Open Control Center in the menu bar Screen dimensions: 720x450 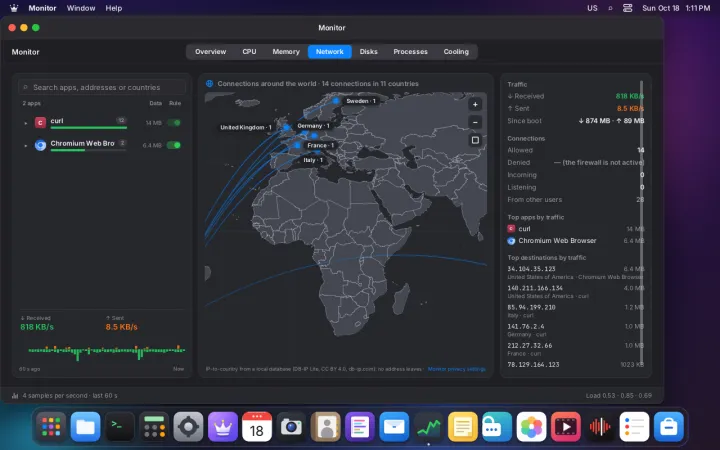click(x=628, y=8)
